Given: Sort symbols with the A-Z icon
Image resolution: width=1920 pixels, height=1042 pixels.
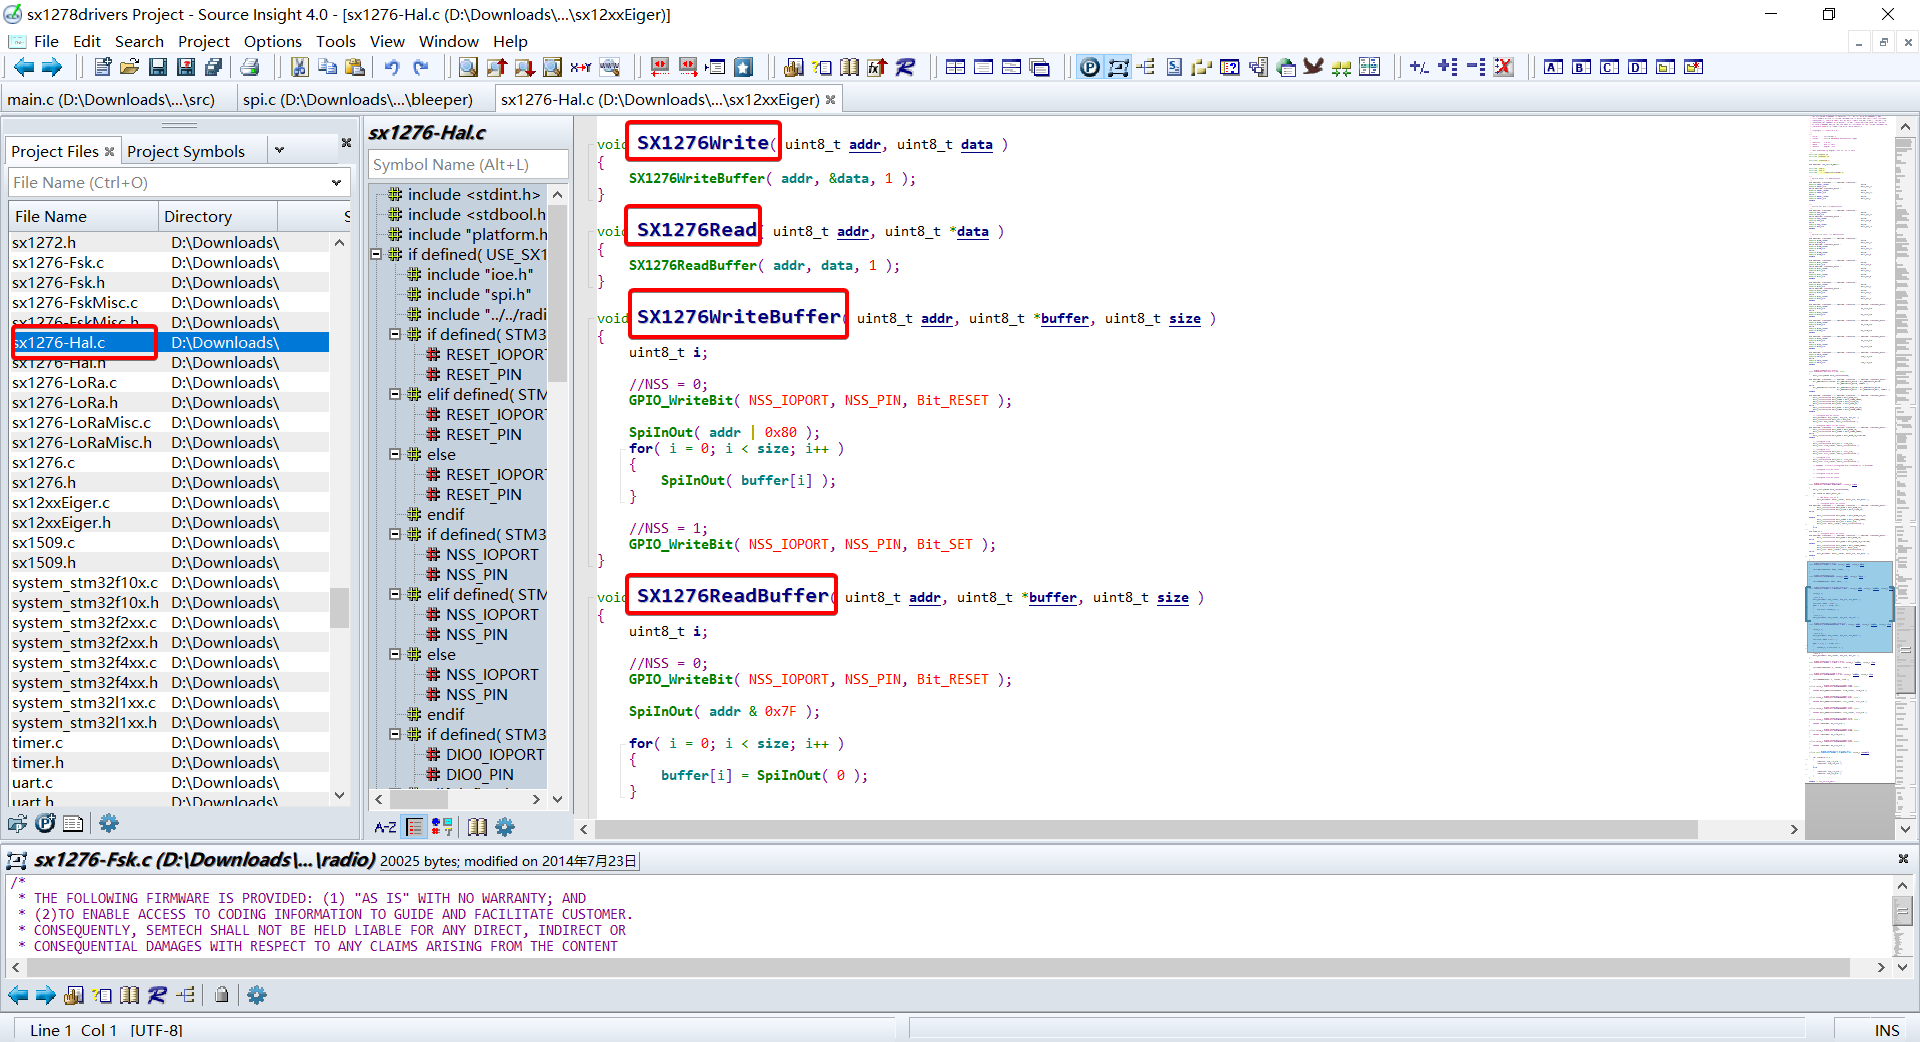Looking at the screenshot, I should (385, 827).
